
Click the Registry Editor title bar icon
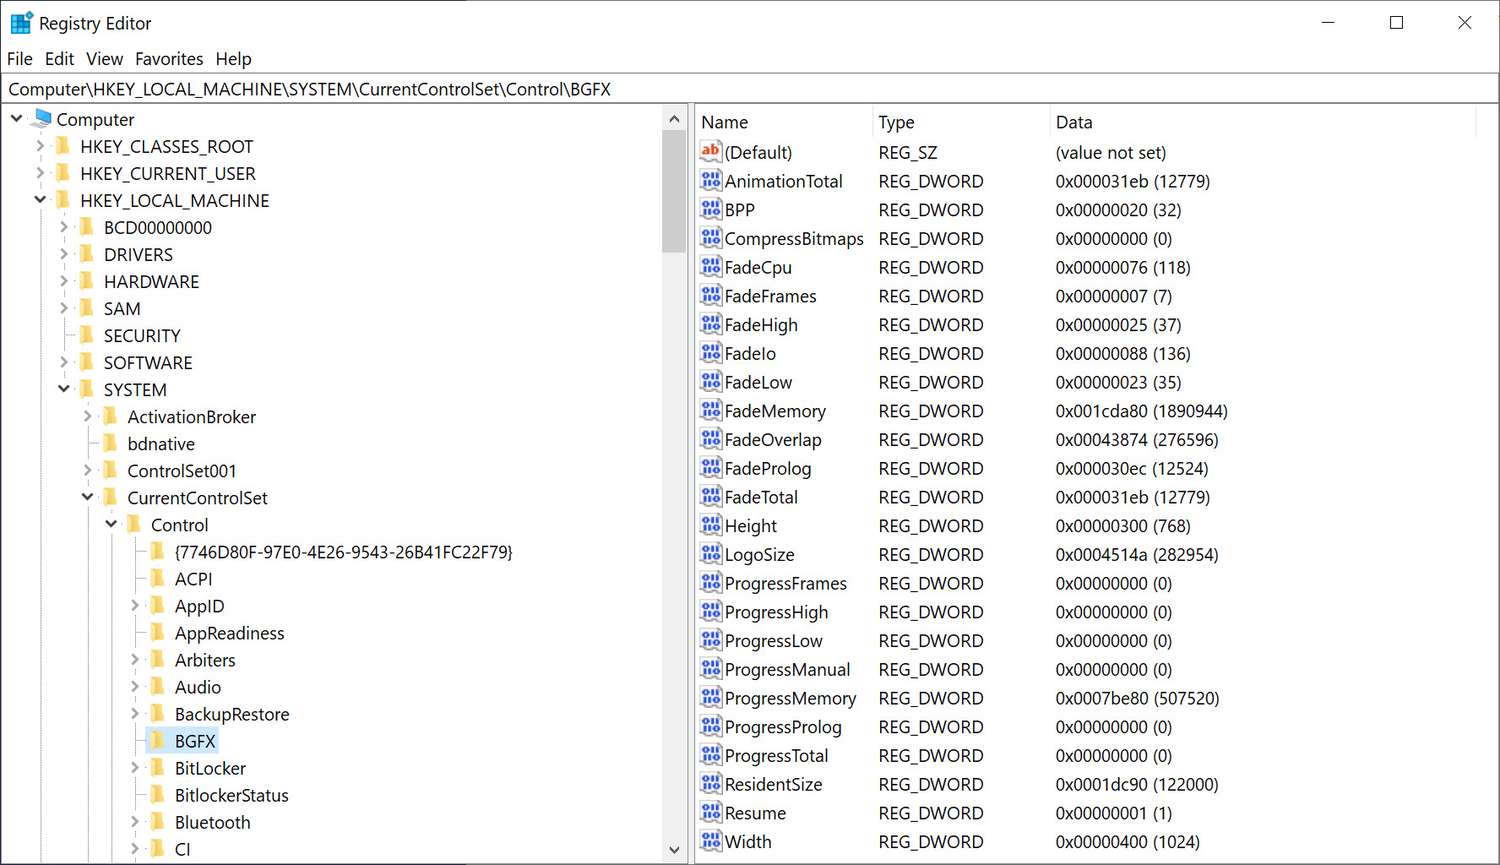click(21, 23)
